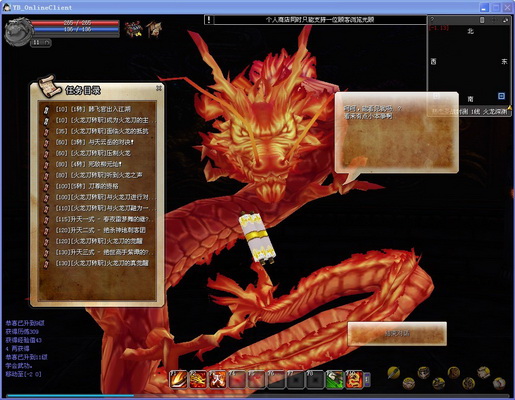The image size is (515, 400).
Task: Minimize the YB_OnlineClient window
Action: 484,7
